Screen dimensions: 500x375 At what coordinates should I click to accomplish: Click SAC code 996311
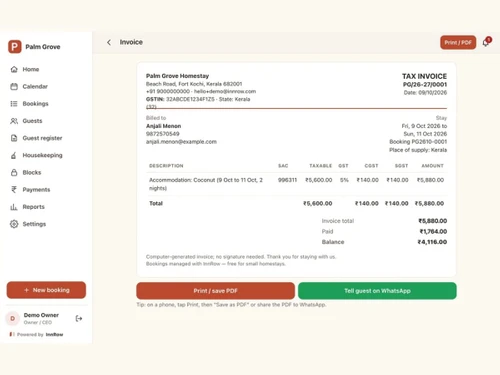pyautogui.click(x=287, y=180)
